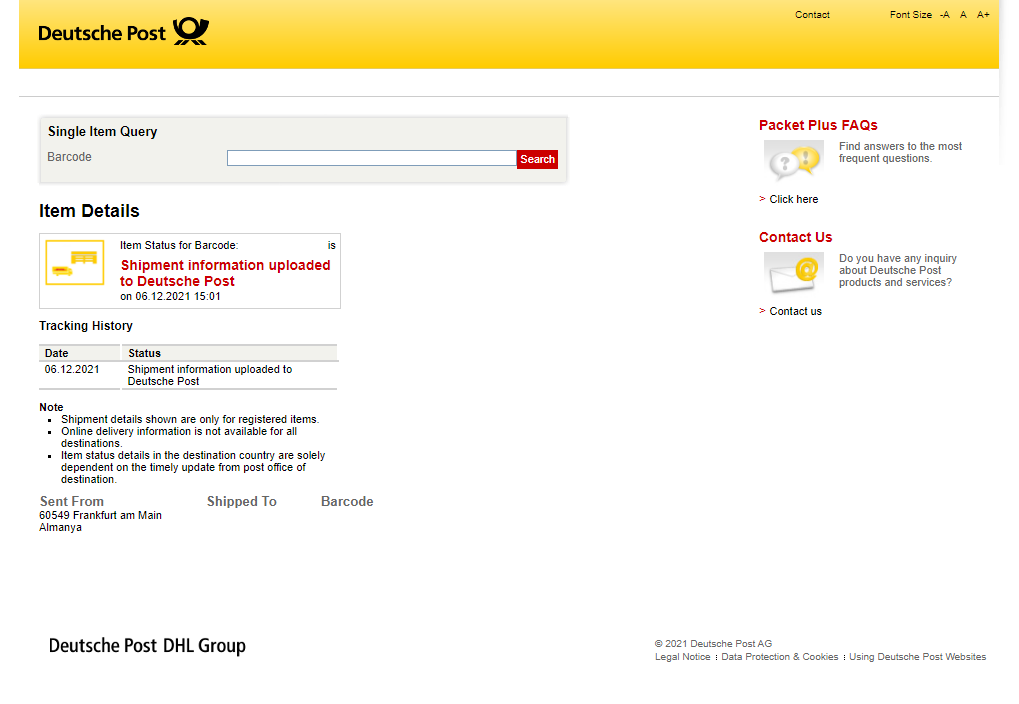Click the 'Sent From' heading
Viewport: 1019px width, 704px height.
coord(71,501)
